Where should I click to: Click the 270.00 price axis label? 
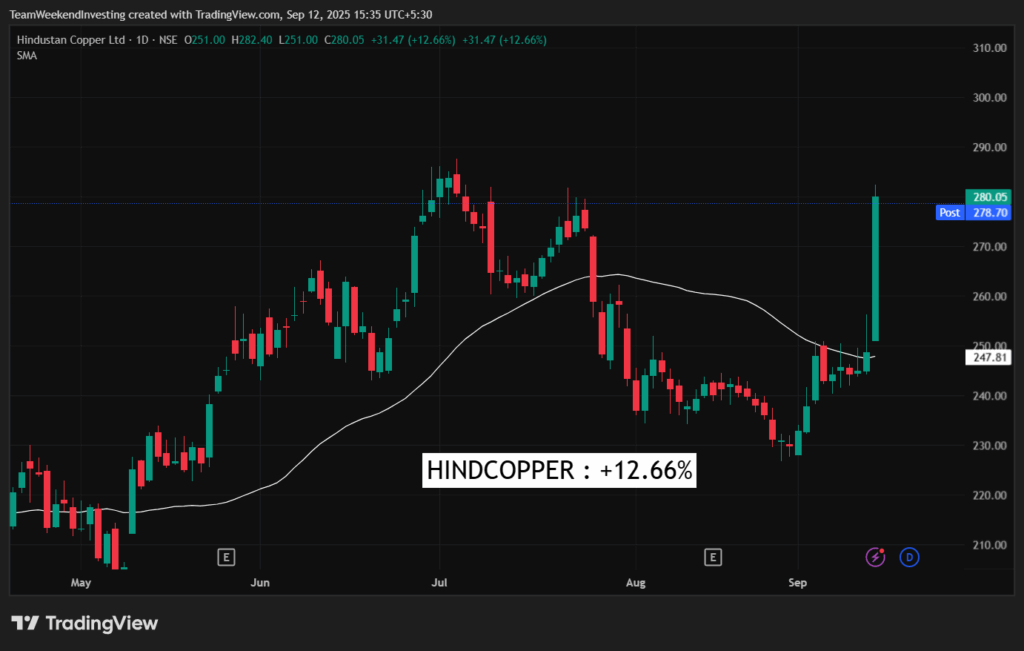point(989,247)
